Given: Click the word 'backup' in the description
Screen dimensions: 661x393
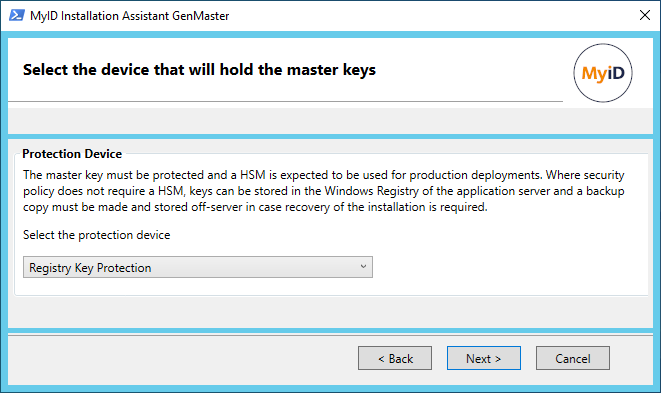Looking at the screenshot, I should point(605,191).
